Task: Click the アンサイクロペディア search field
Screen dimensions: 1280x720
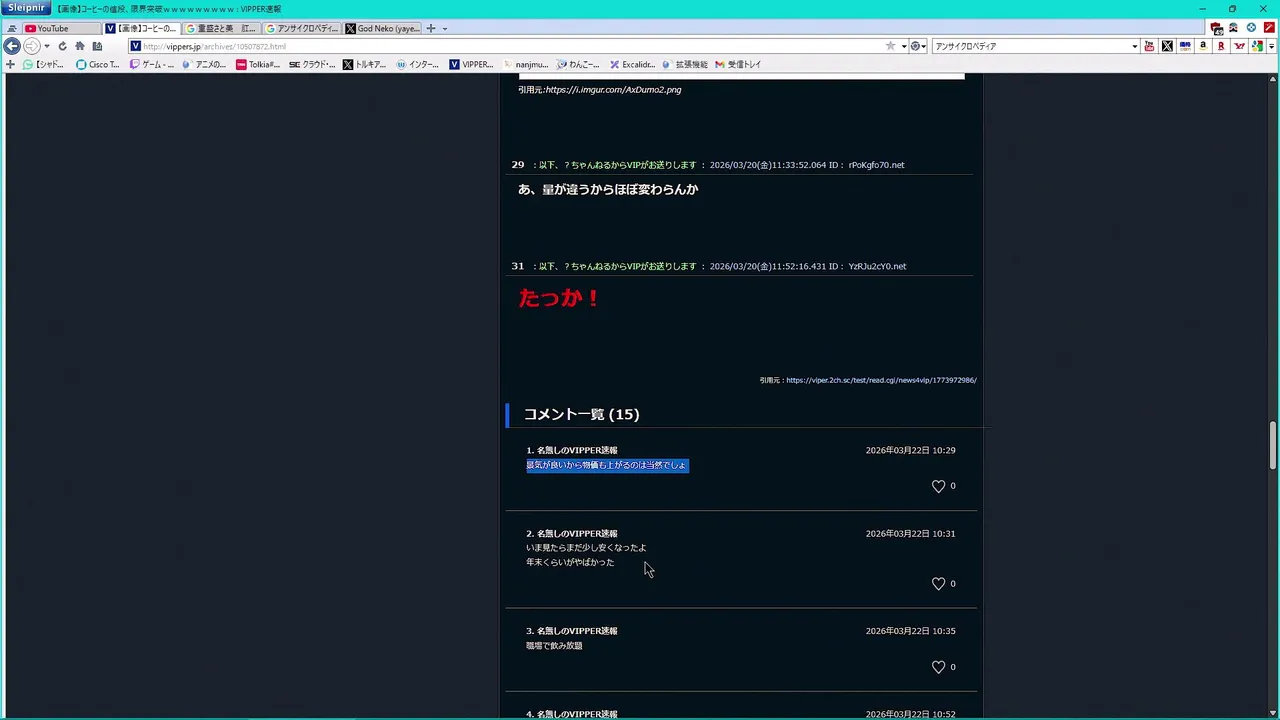Action: 1030,46
